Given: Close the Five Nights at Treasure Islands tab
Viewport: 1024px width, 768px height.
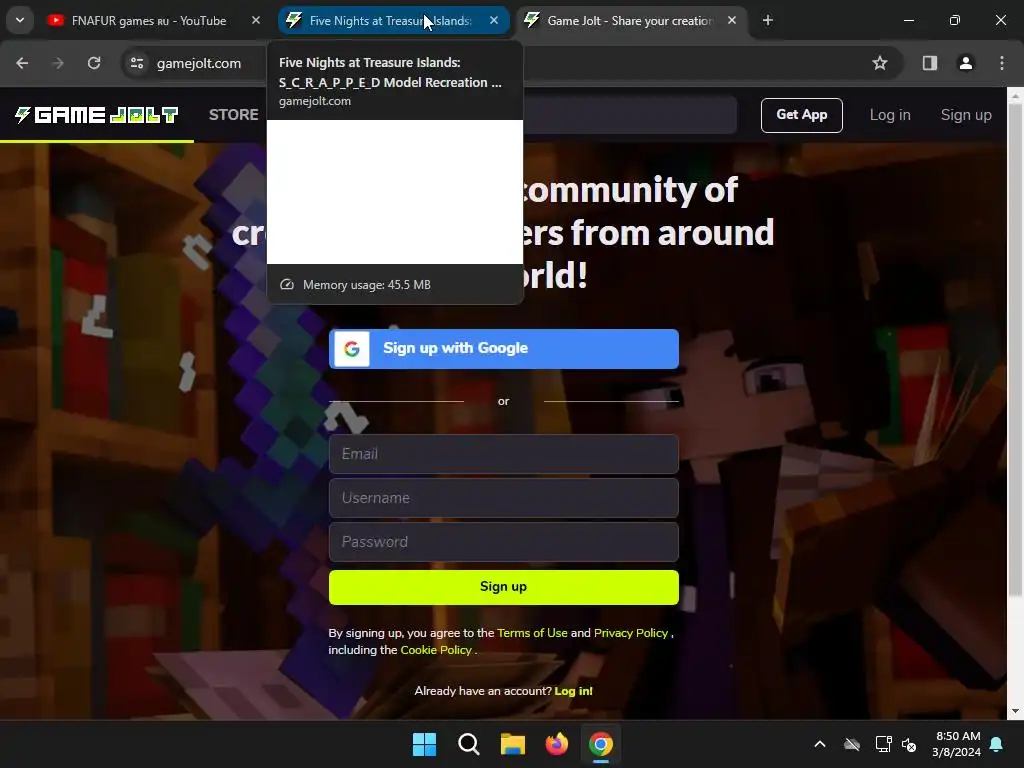Looking at the screenshot, I should point(494,21).
